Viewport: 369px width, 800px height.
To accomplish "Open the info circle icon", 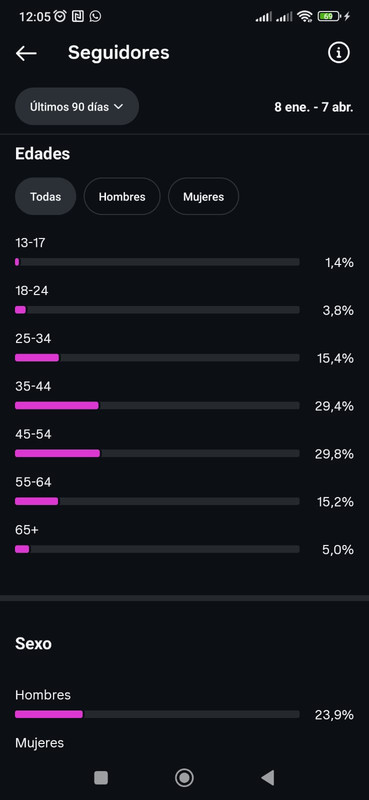I will (x=339, y=53).
